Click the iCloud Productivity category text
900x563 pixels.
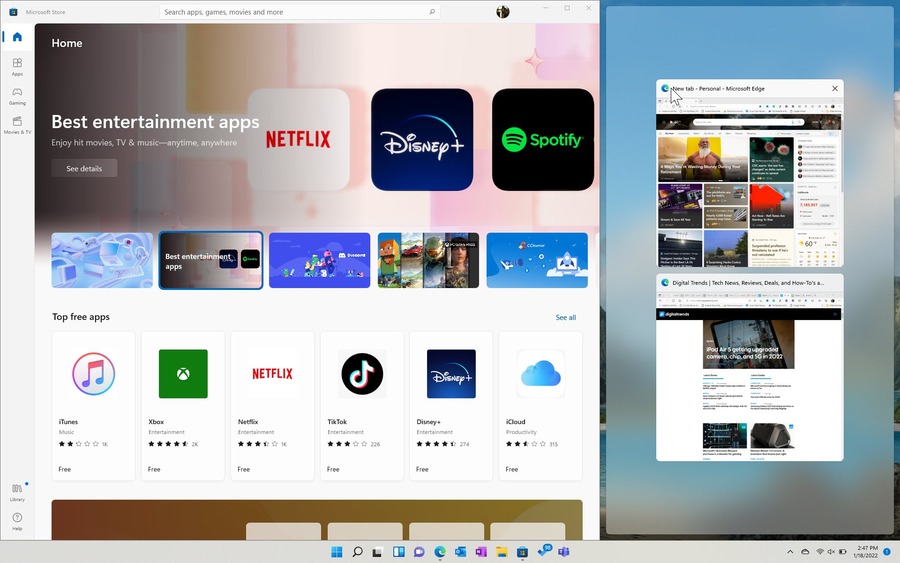[x=521, y=432]
